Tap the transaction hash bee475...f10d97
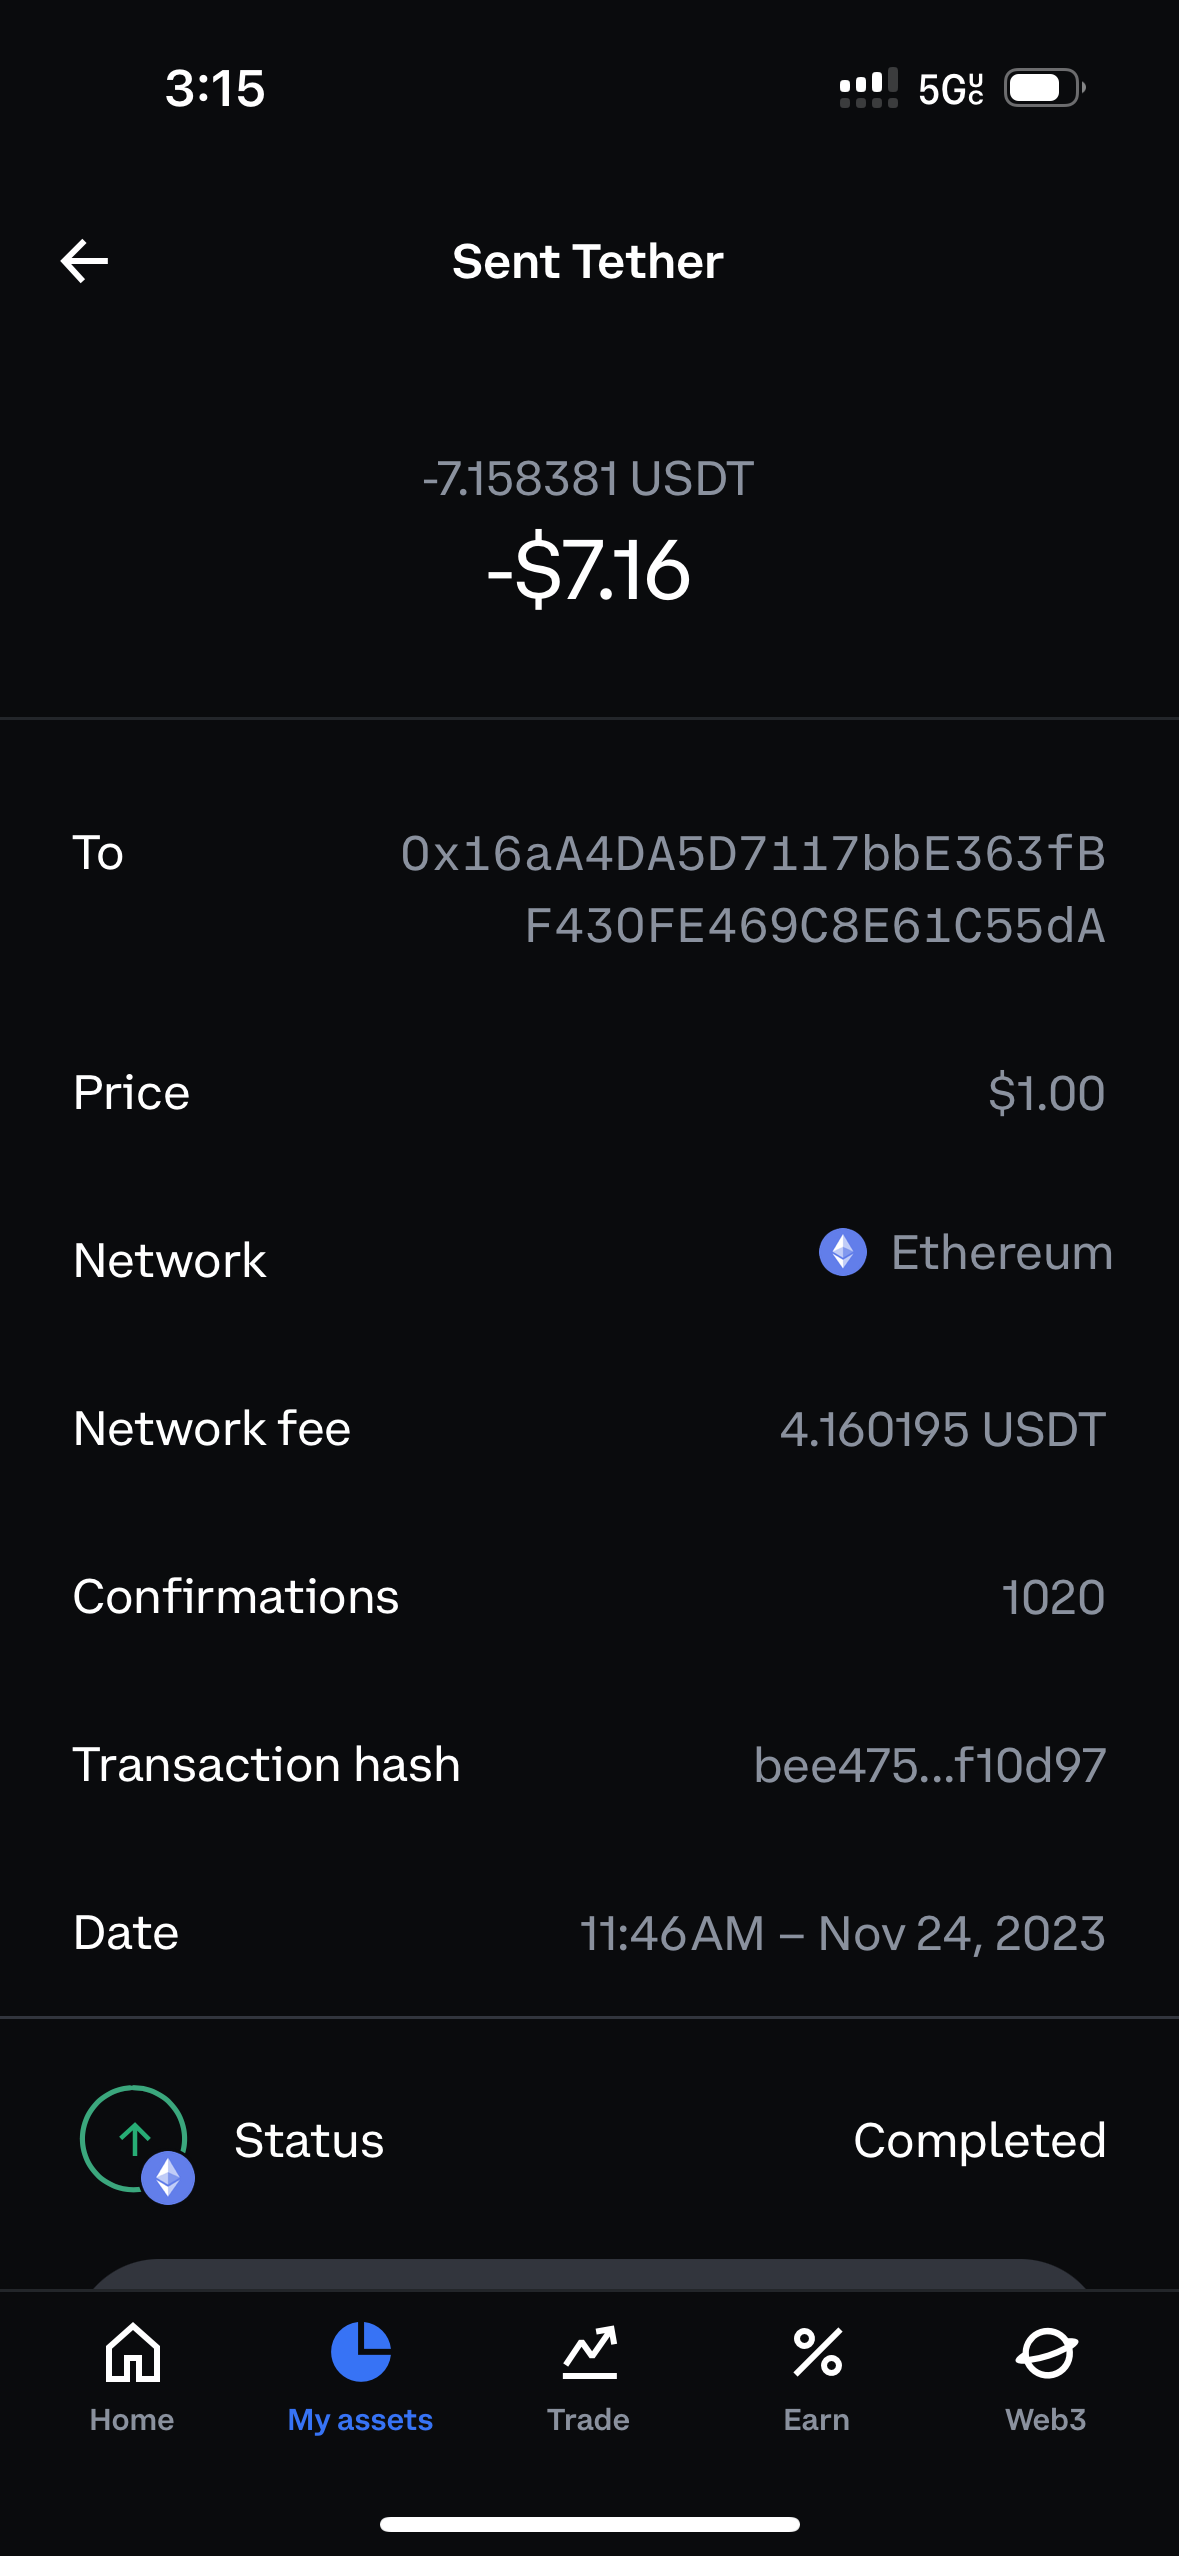The image size is (1179, 2556). (930, 1765)
